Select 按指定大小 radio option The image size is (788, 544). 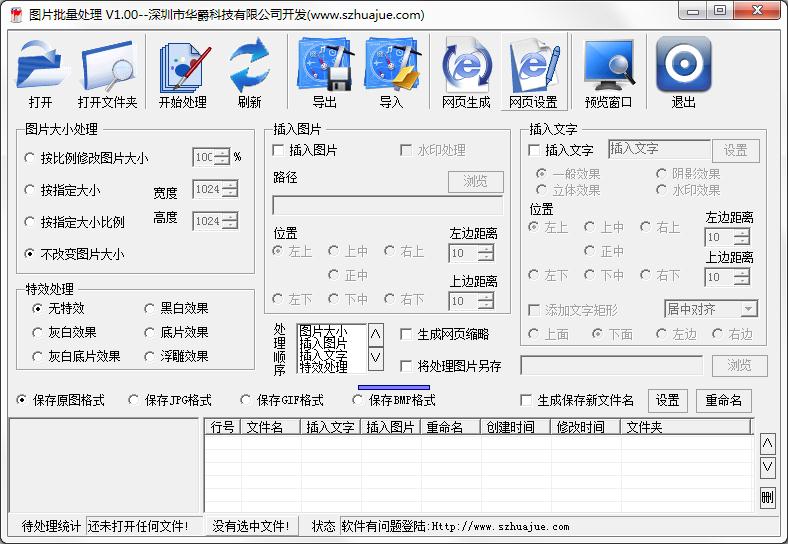[x=62, y=190]
